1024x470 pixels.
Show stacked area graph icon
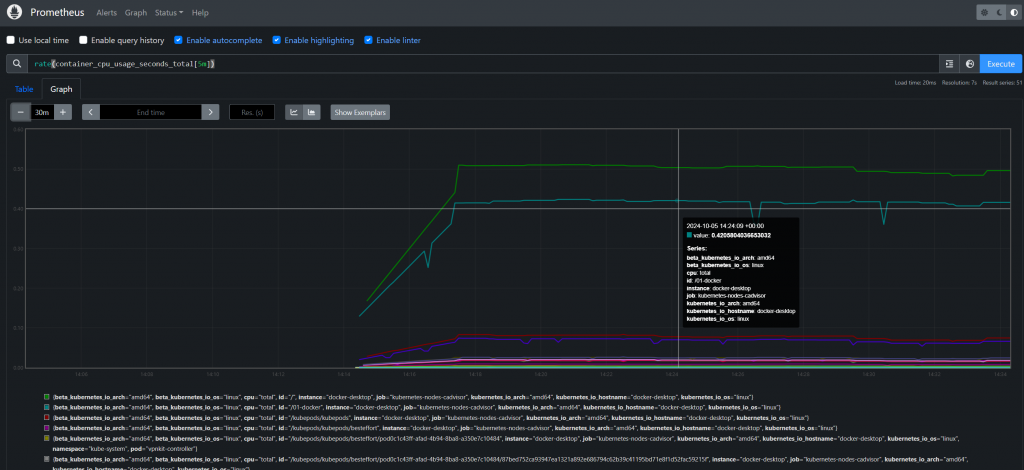[x=311, y=112]
